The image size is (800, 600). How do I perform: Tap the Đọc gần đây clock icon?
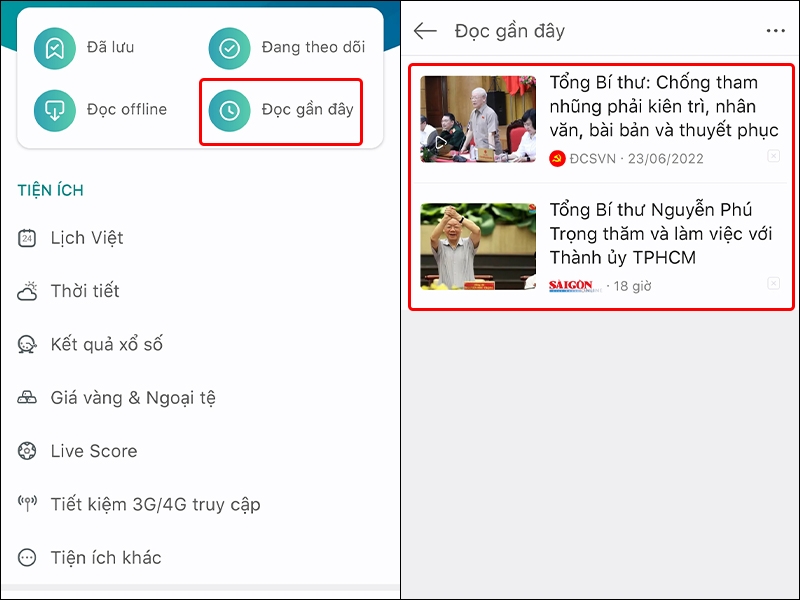point(229,110)
